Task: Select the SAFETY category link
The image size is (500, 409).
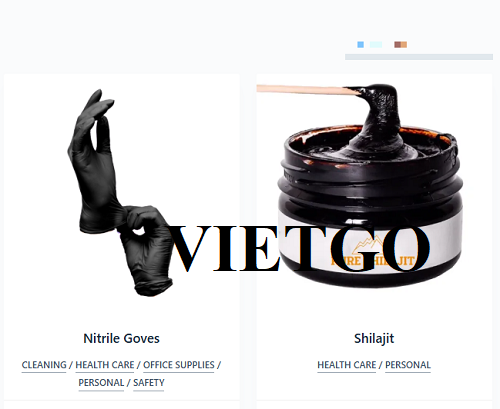Action: 149,383
